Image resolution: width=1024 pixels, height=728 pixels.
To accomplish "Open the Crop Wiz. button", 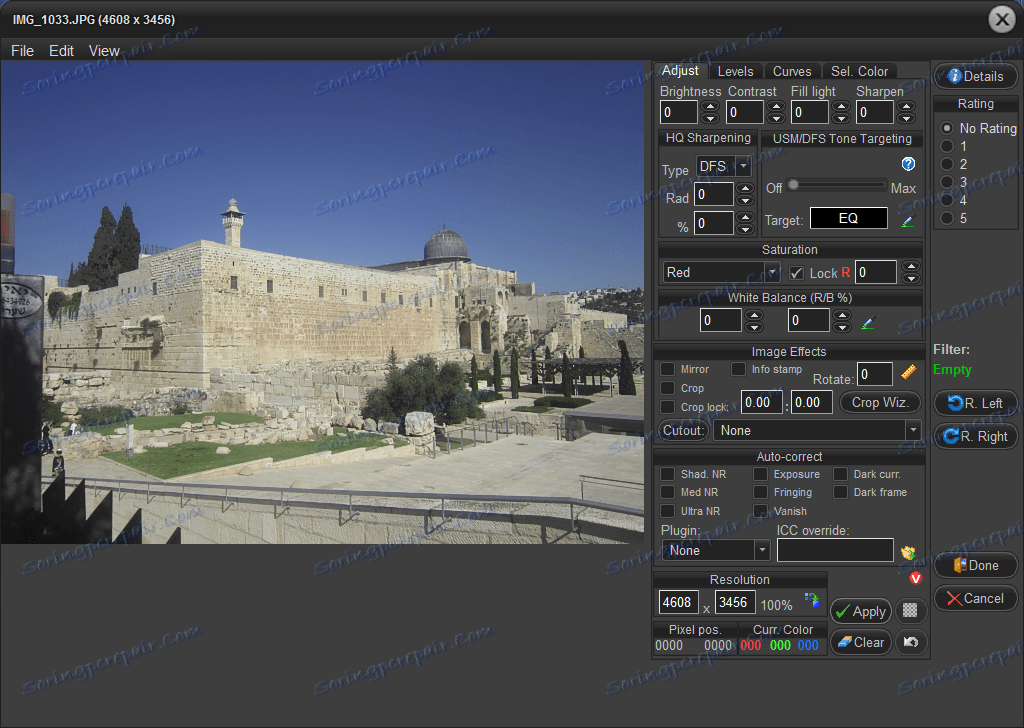I will click(880, 402).
